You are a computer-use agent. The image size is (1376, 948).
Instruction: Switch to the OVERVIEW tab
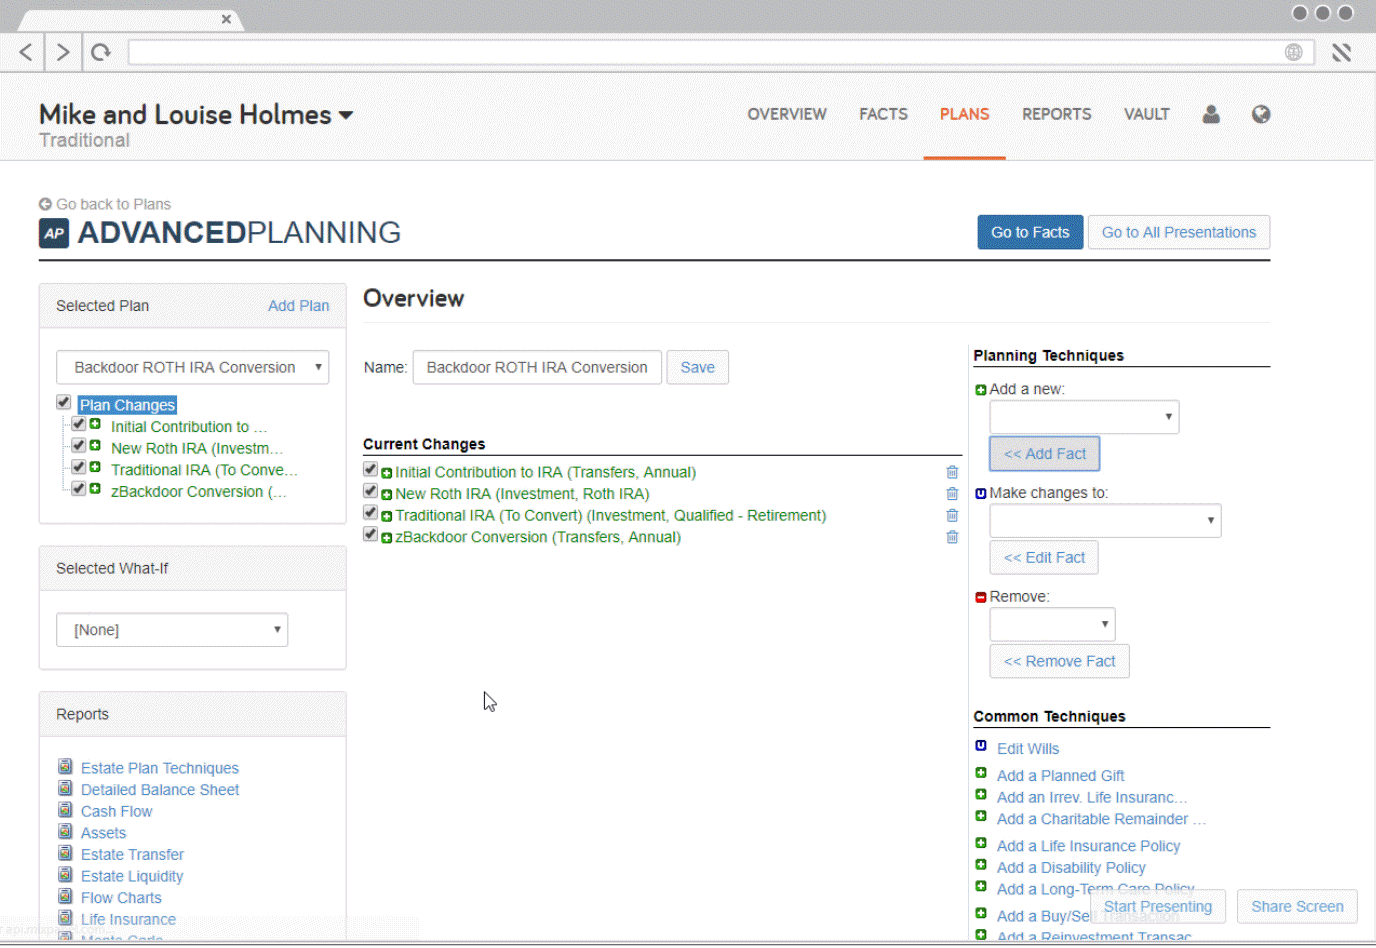tap(787, 115)
